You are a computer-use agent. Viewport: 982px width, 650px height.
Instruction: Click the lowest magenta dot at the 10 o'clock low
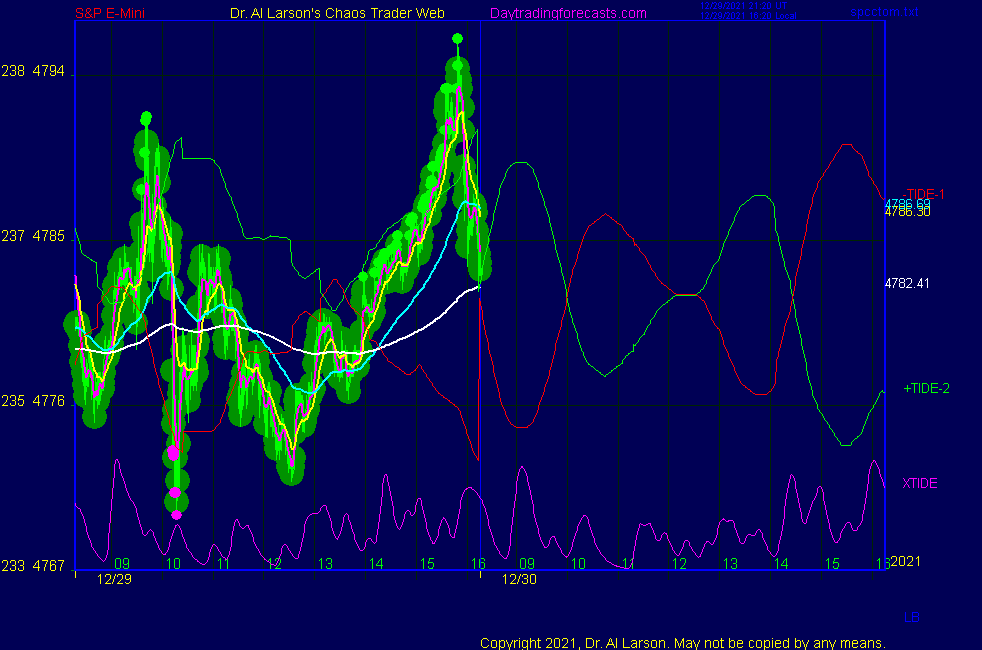[x=177, y=515]
